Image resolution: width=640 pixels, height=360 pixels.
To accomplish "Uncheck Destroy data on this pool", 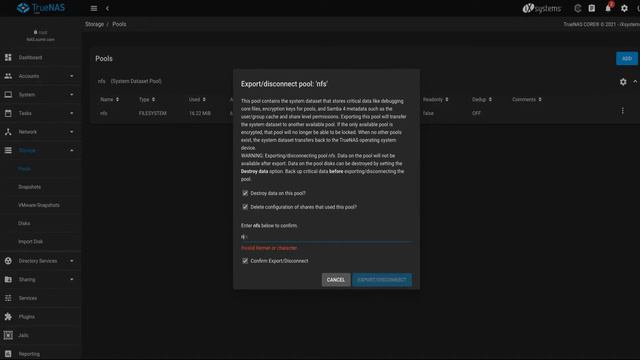I will [x=245, y=193].
